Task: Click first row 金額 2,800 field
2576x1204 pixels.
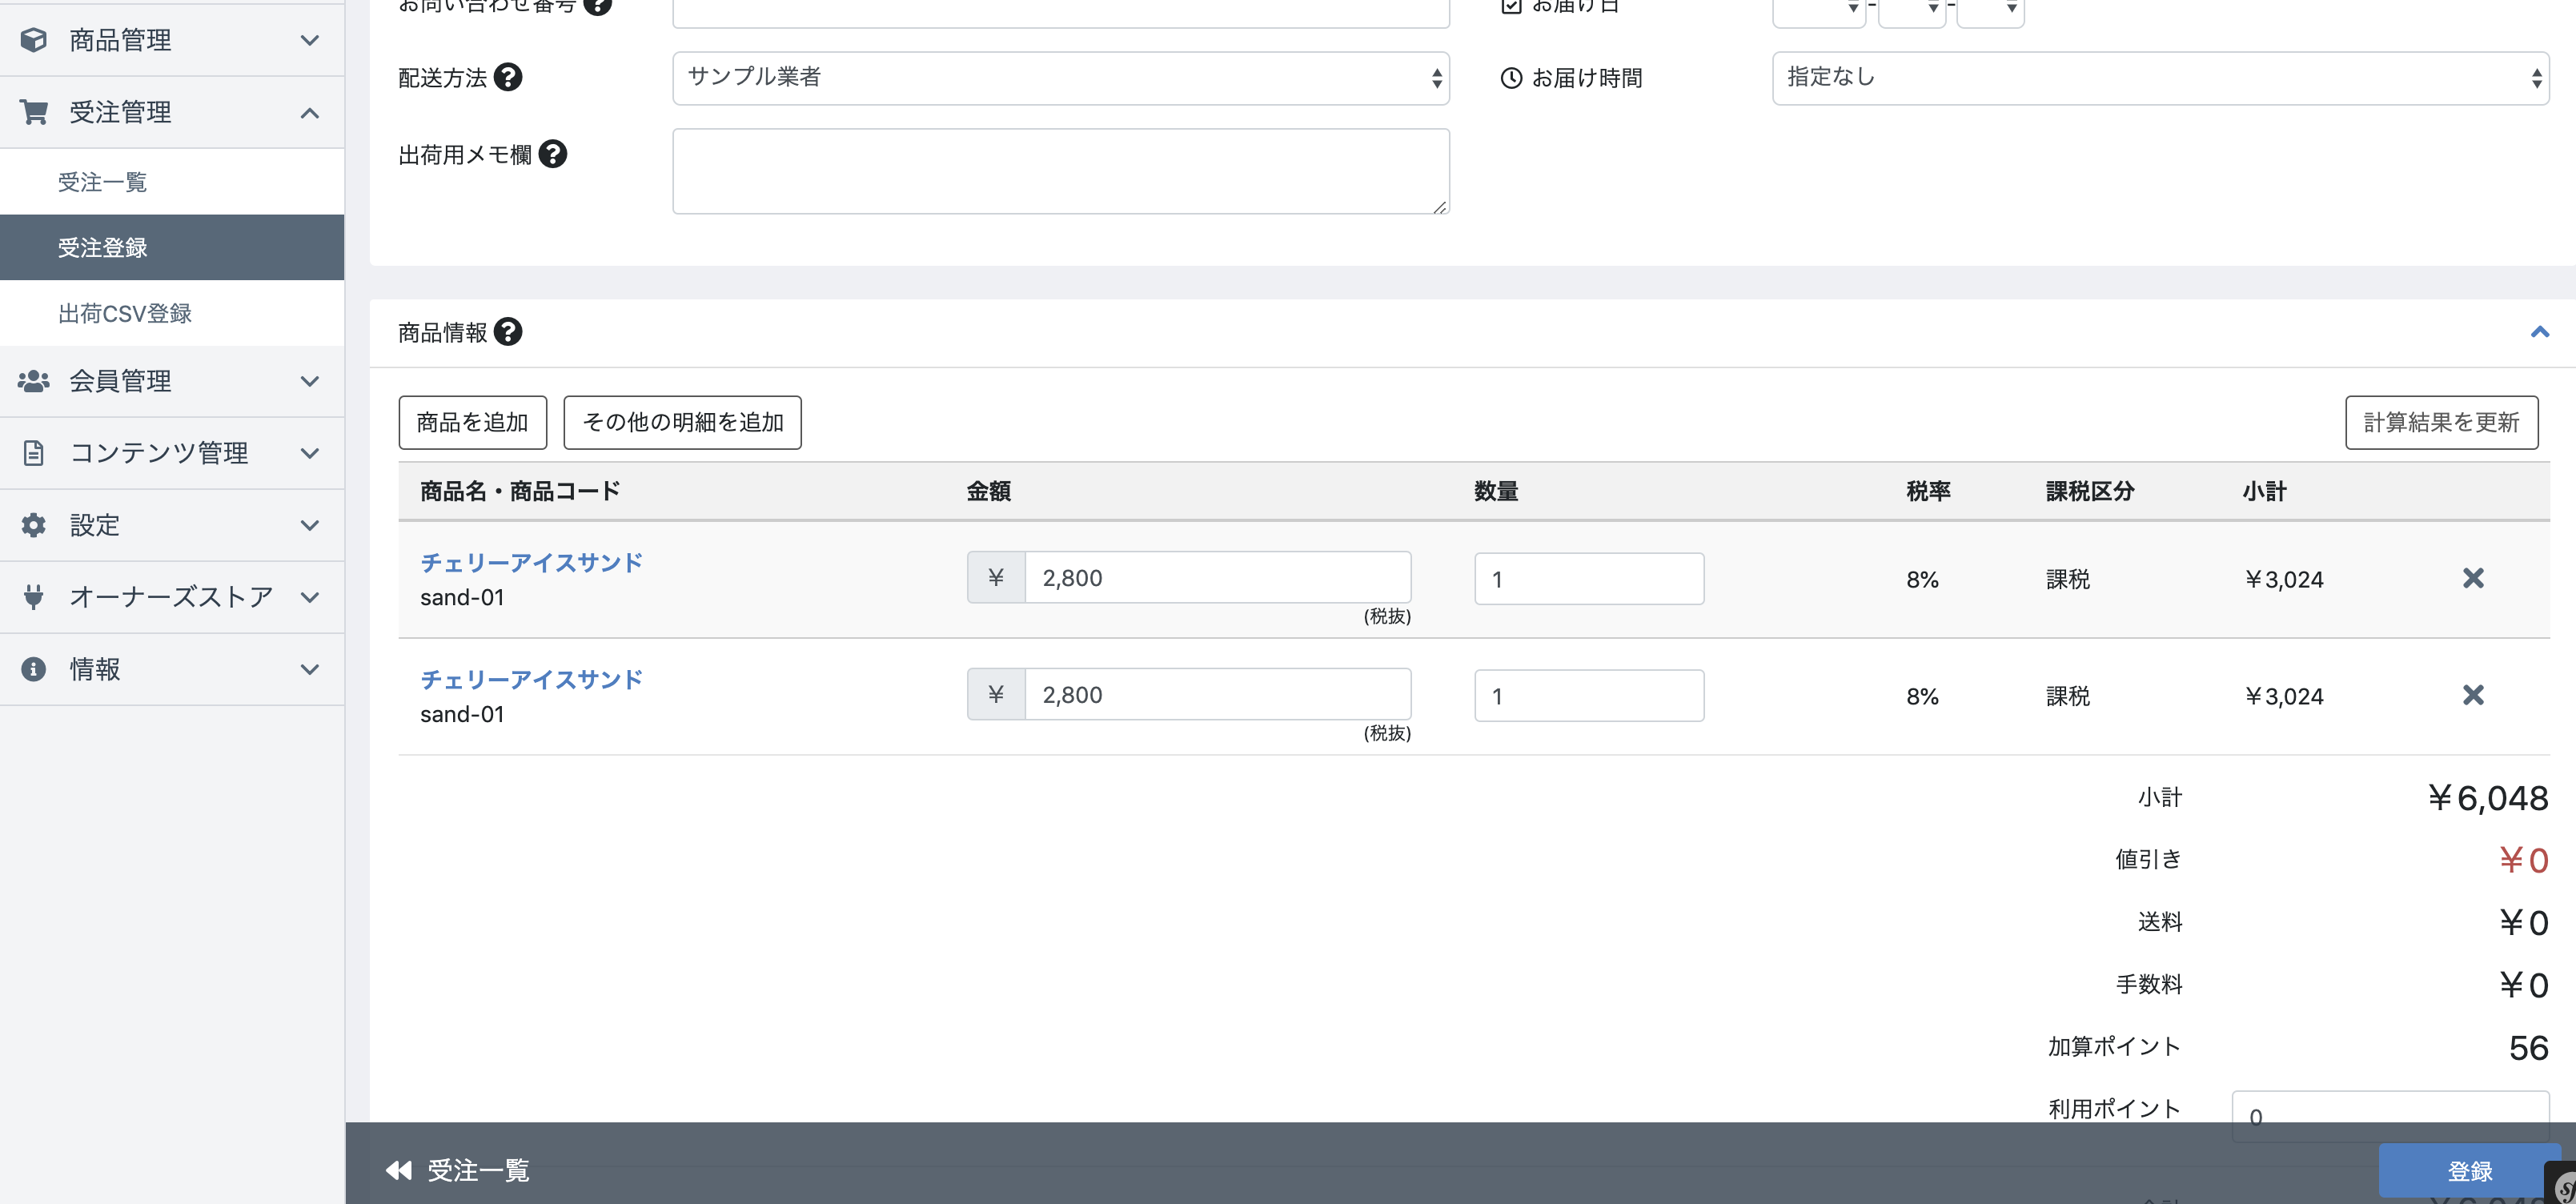Action: (1217, 577)
